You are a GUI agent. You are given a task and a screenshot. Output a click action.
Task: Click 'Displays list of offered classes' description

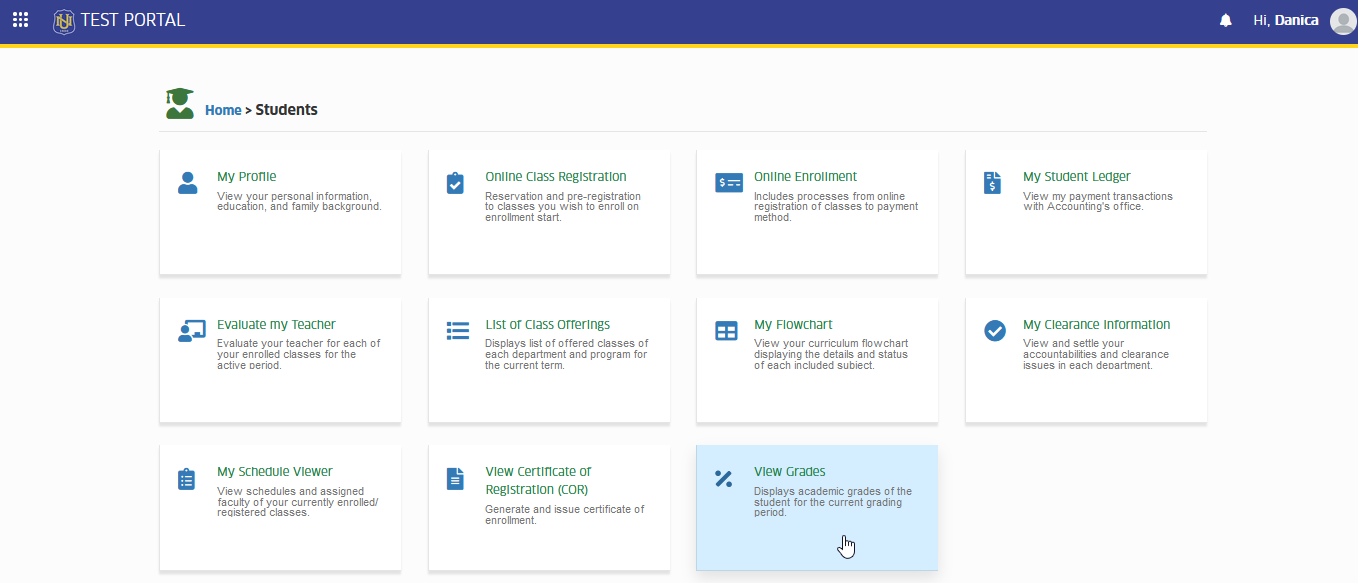pyautogui.click(x=567, y=354)
